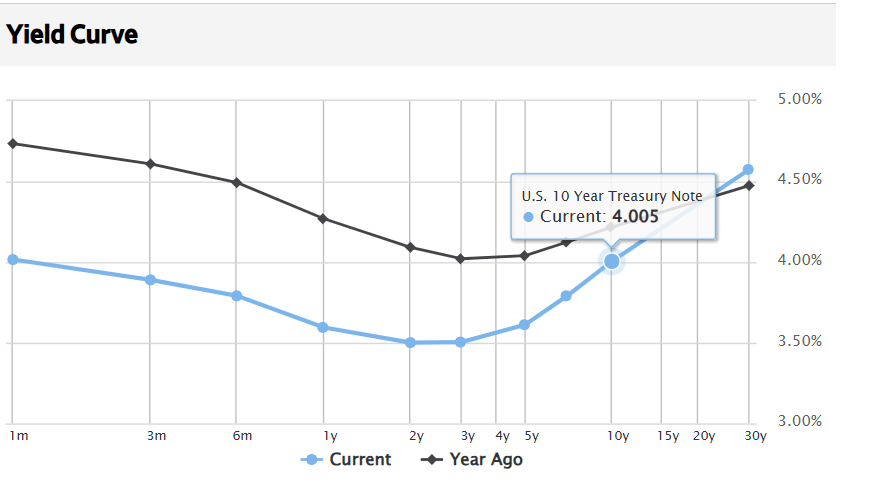This screenshot has width=877, height=488.
Task: Click Current line's 30y data point
Action: point(748,170)
